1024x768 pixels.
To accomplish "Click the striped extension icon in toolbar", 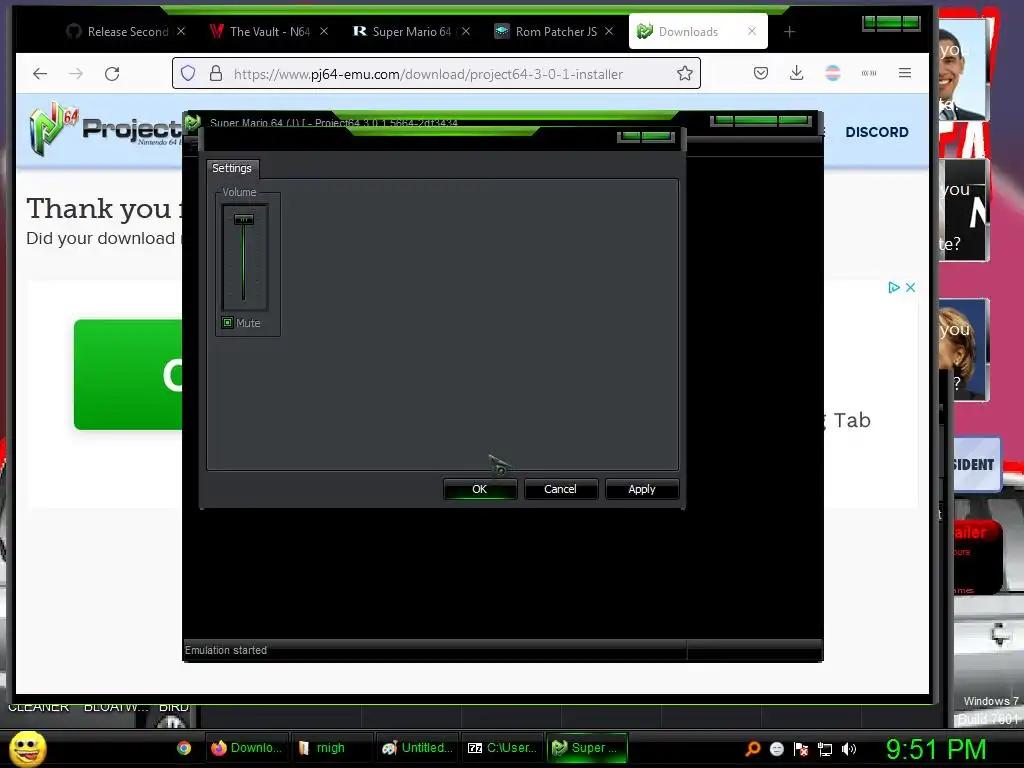I will tap(833, 73).
